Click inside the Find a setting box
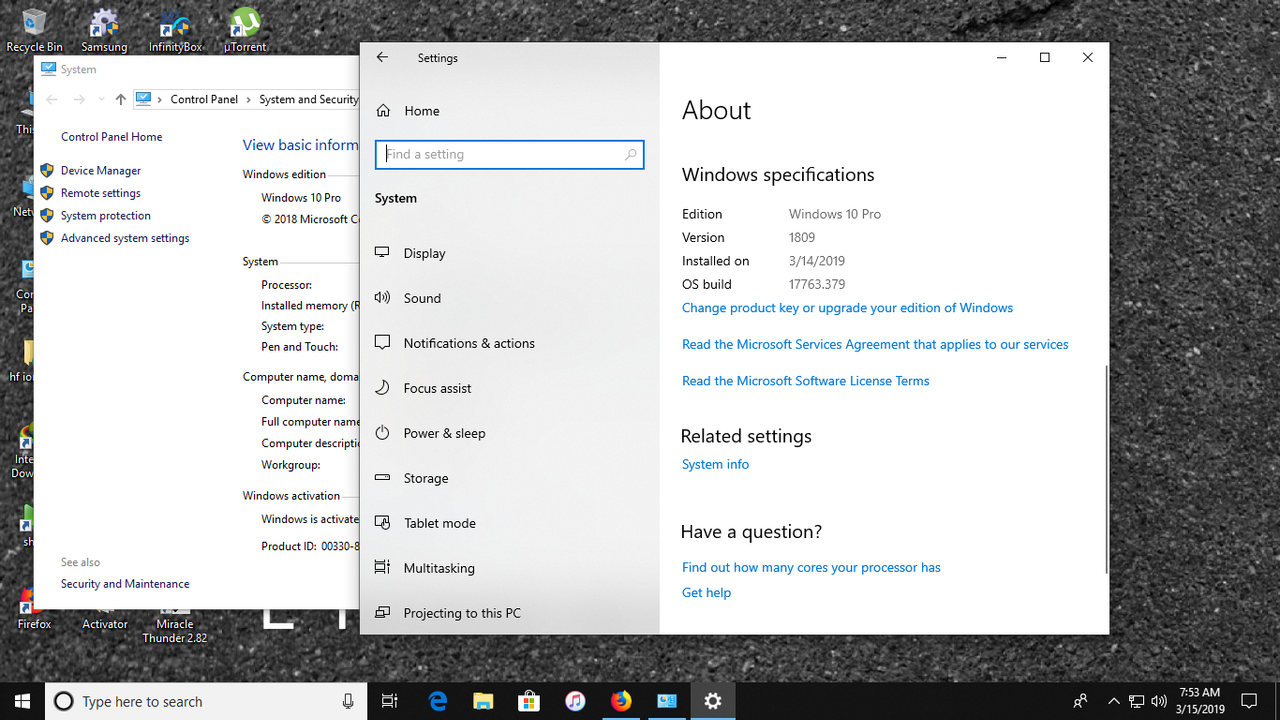This screenshot has width=1280, height=720. pyautogui.click(x=509, y=154)
